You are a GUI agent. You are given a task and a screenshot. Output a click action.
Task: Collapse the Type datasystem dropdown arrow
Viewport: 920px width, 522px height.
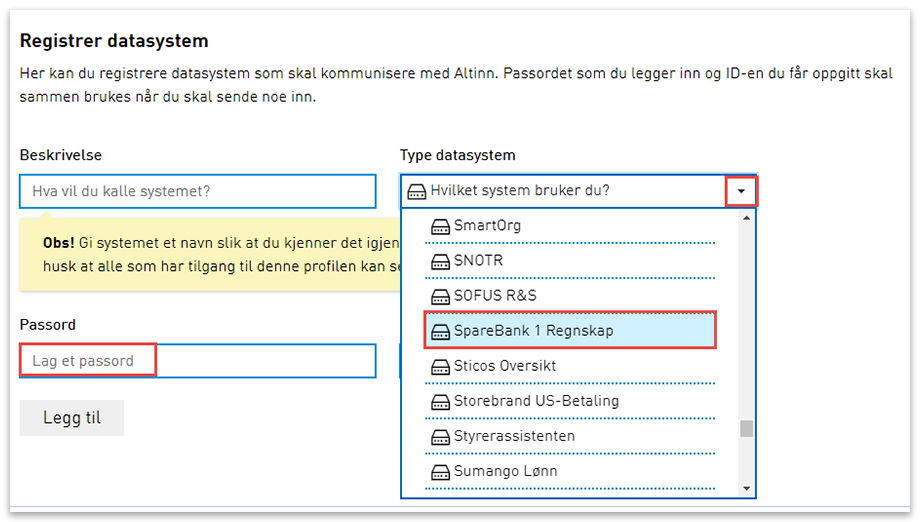click(x=741, y=190)
